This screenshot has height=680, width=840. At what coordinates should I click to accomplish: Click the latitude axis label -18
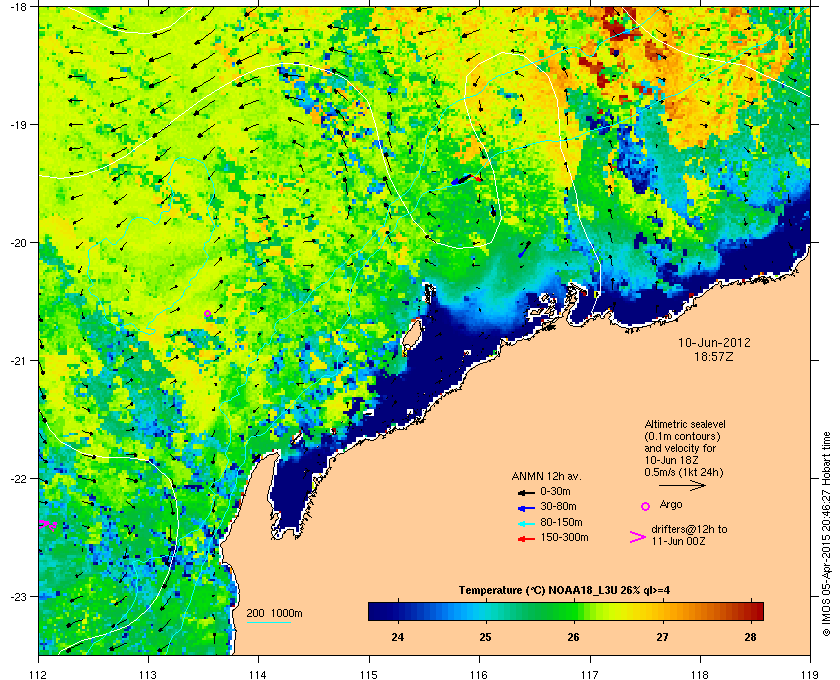click(18, 6)
